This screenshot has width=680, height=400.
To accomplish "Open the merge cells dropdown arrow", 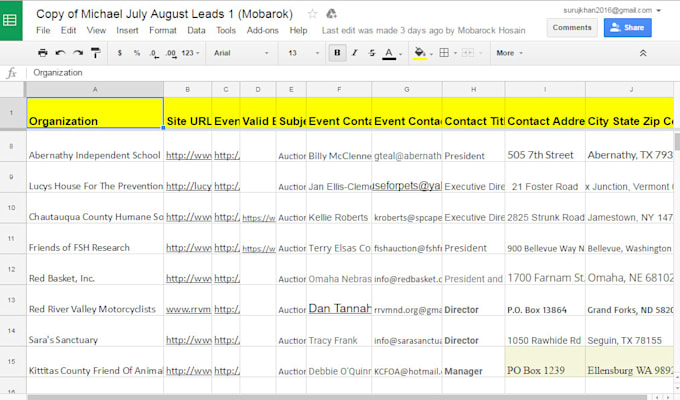I will 481,53.
